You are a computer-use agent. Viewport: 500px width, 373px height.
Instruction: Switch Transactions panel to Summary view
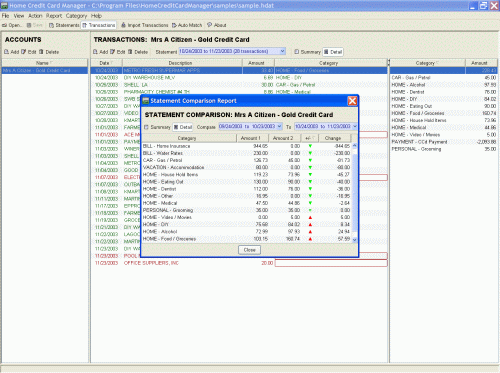(x=307, y=52)
